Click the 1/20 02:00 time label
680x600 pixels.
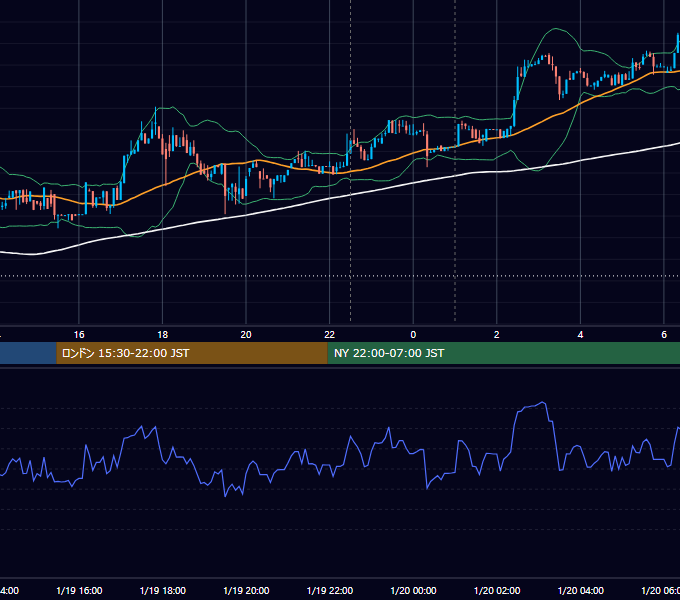tap(497, 590)
